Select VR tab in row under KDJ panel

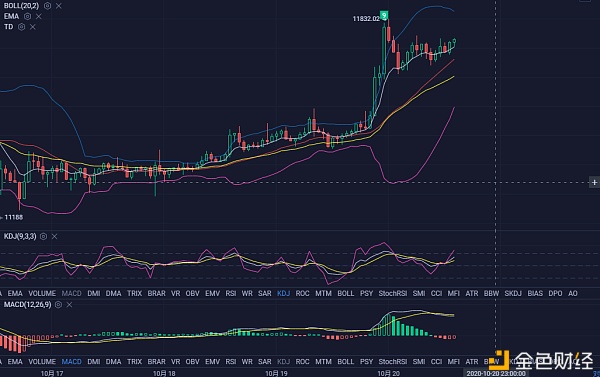click(x=176, y=294)
